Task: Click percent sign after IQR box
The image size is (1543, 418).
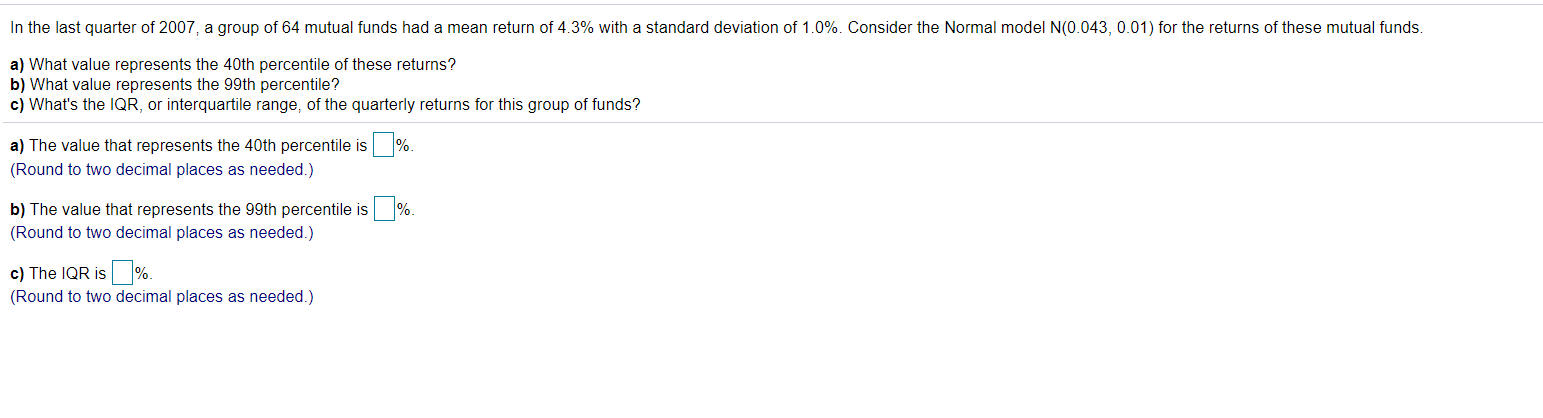Action: tap(142, 273)
